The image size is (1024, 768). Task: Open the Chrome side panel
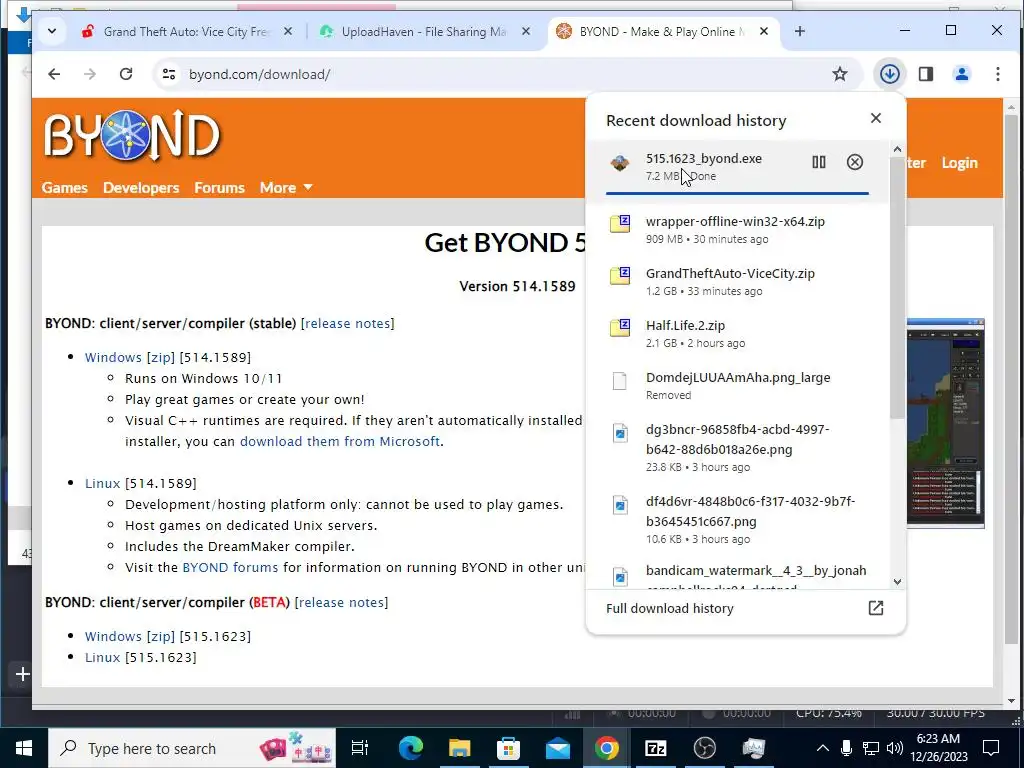click(925, 74)
